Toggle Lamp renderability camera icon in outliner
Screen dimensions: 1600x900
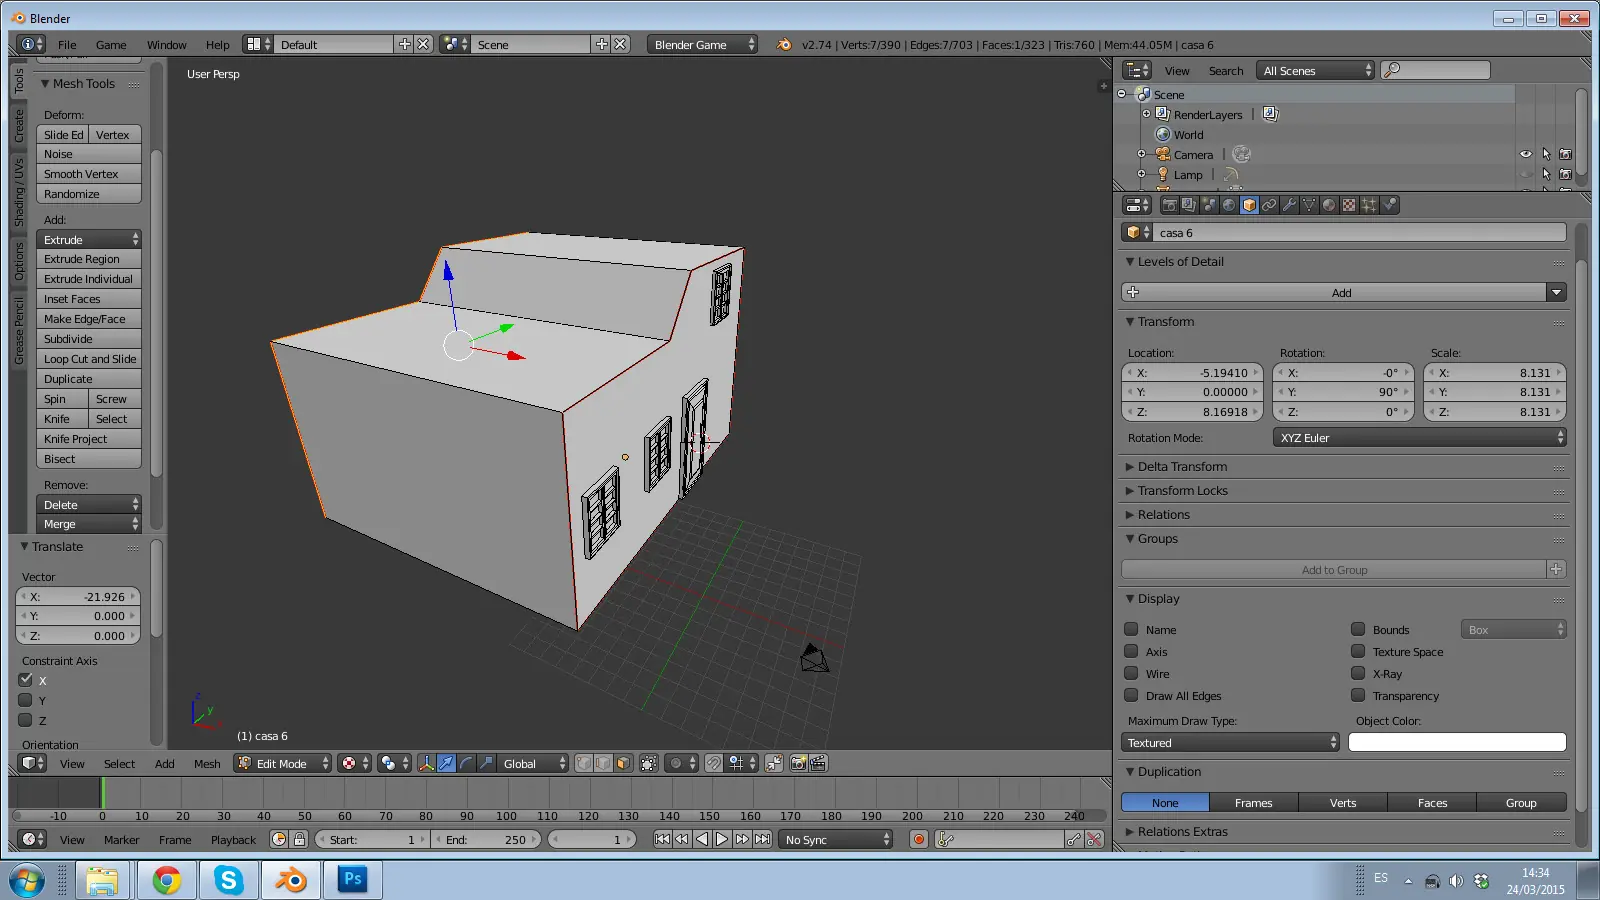pos(1565,174)
